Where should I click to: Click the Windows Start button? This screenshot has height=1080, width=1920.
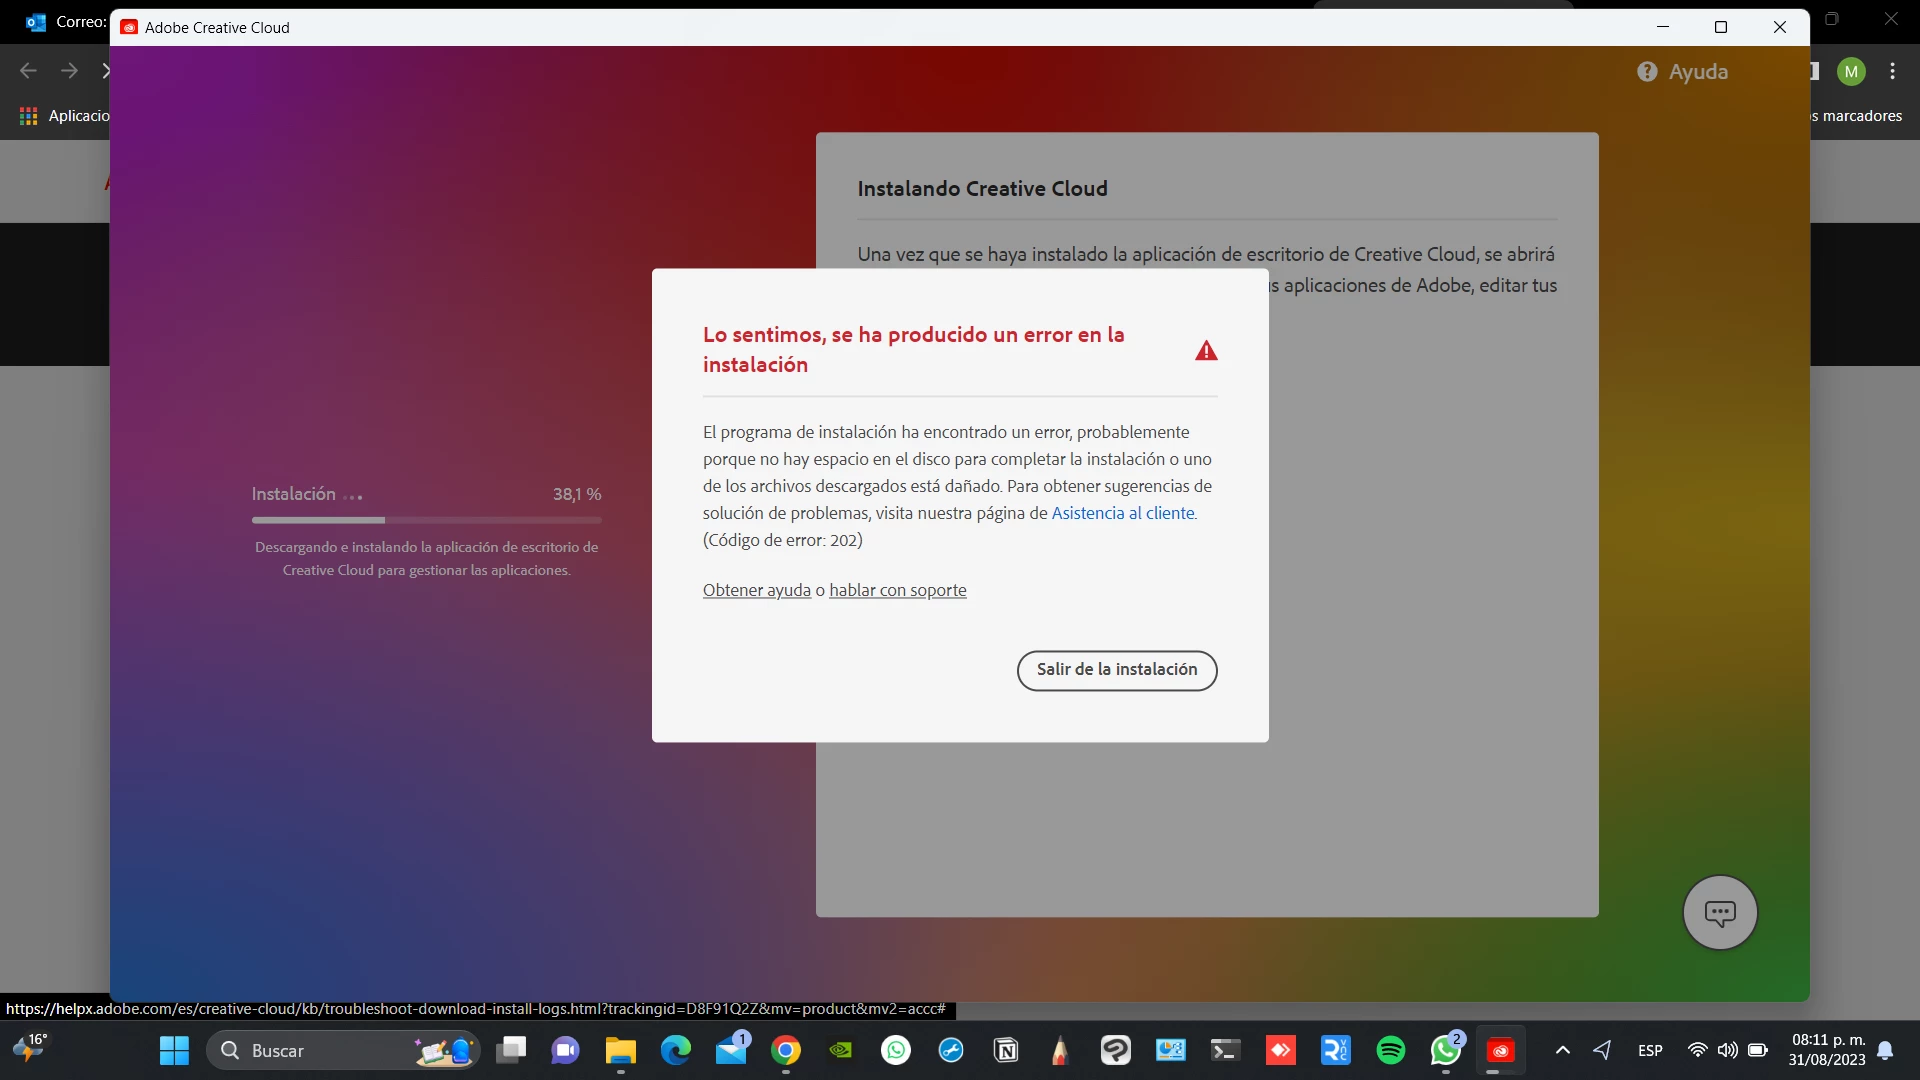click(174, 1050)
